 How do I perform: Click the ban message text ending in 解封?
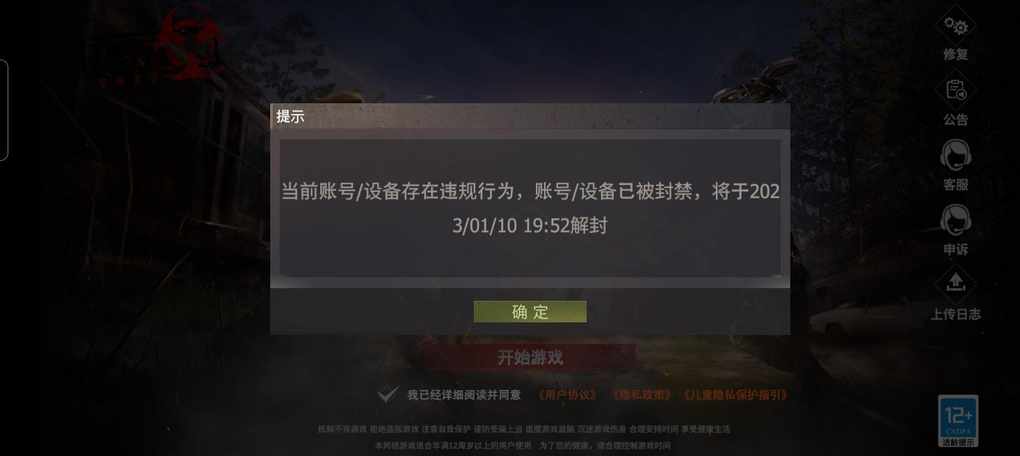pos(530,209)
